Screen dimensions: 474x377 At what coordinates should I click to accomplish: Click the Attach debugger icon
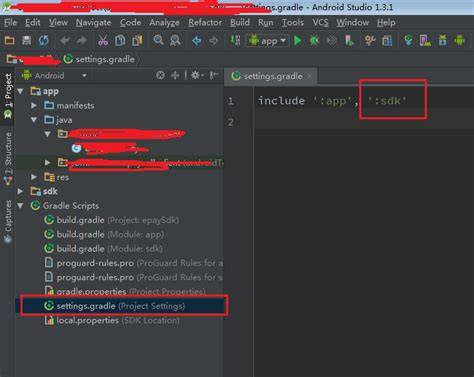pos(349,41)
